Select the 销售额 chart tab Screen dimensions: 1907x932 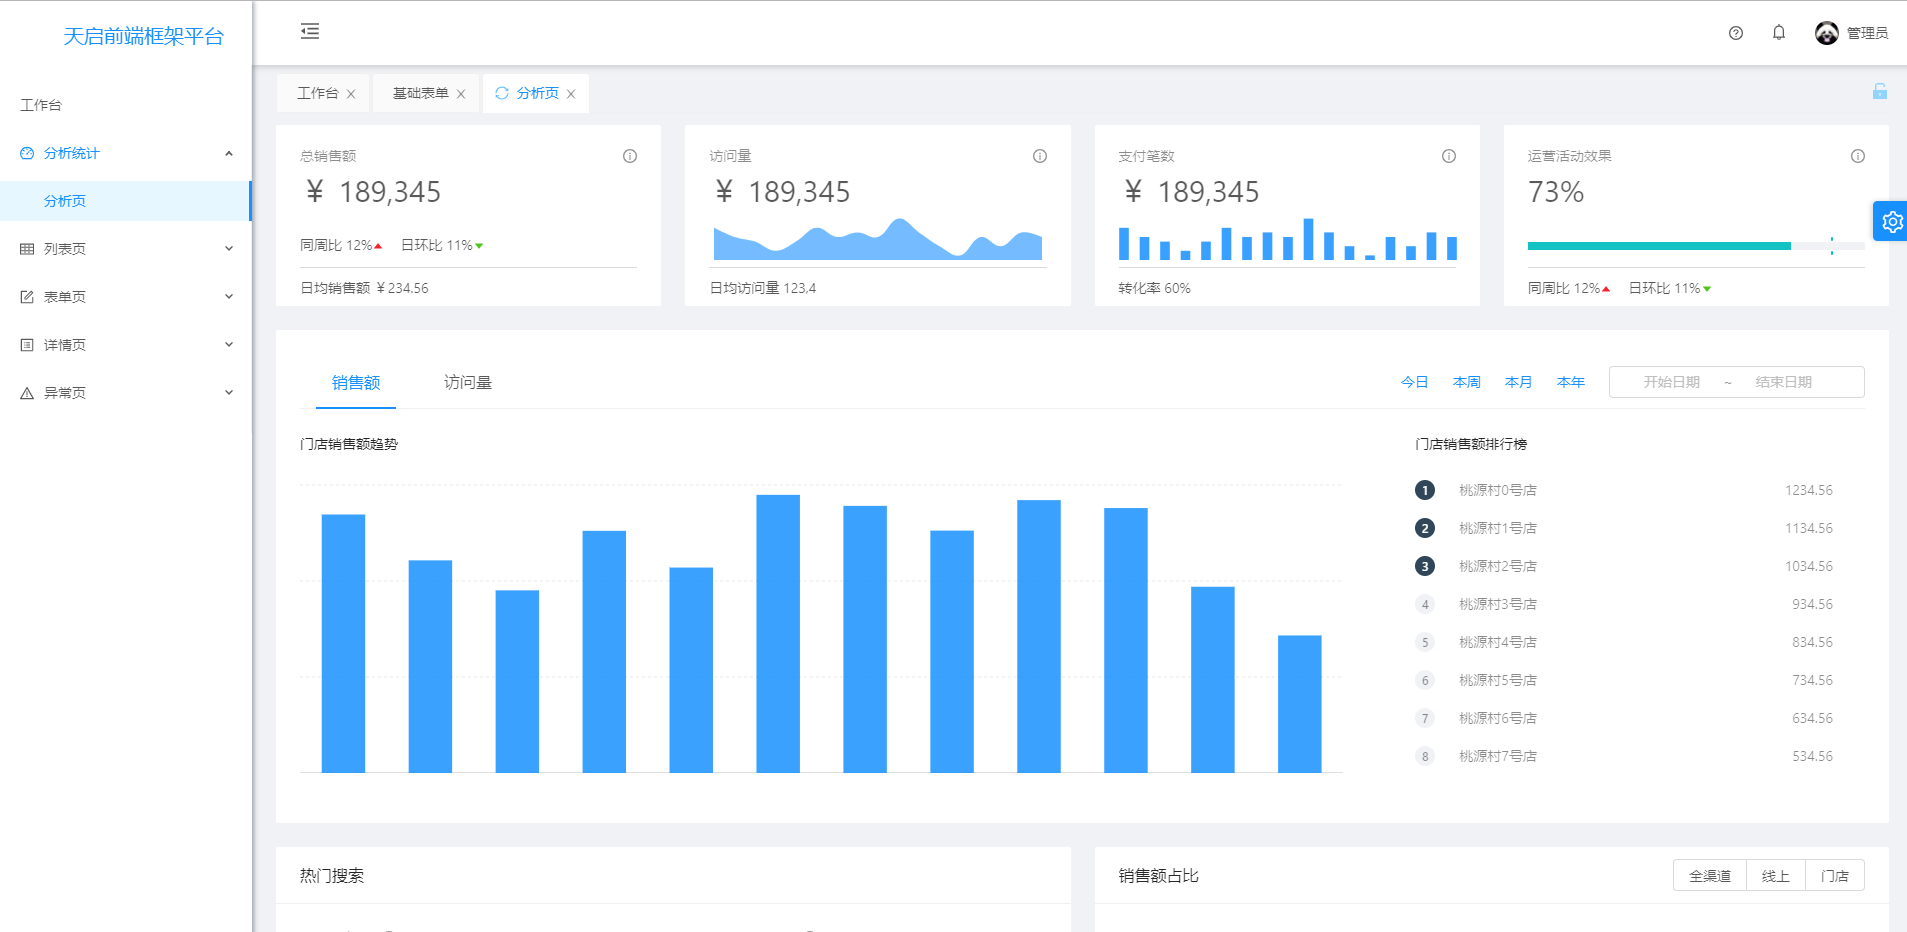[x=356, y=383]
